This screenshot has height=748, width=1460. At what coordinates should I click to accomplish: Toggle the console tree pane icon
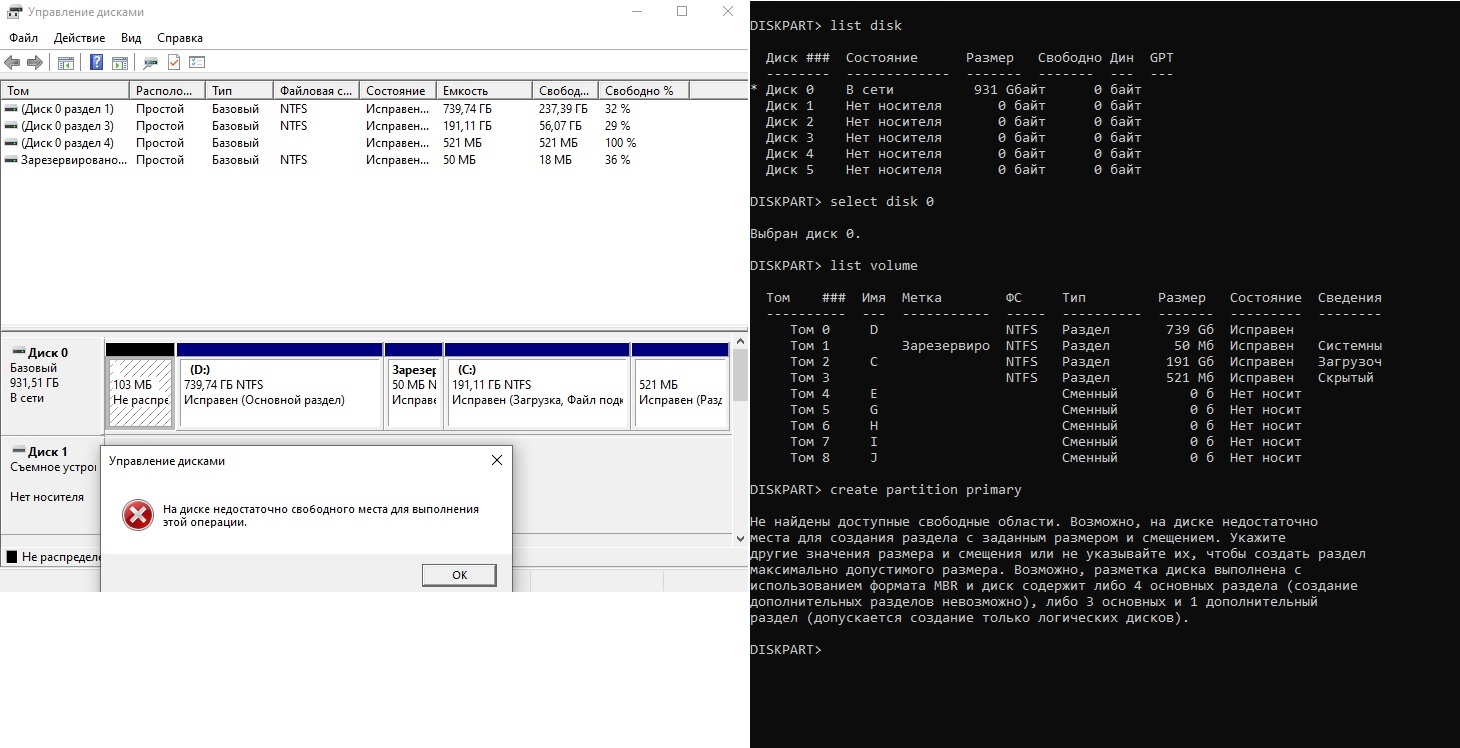click(x=66, y=63)
